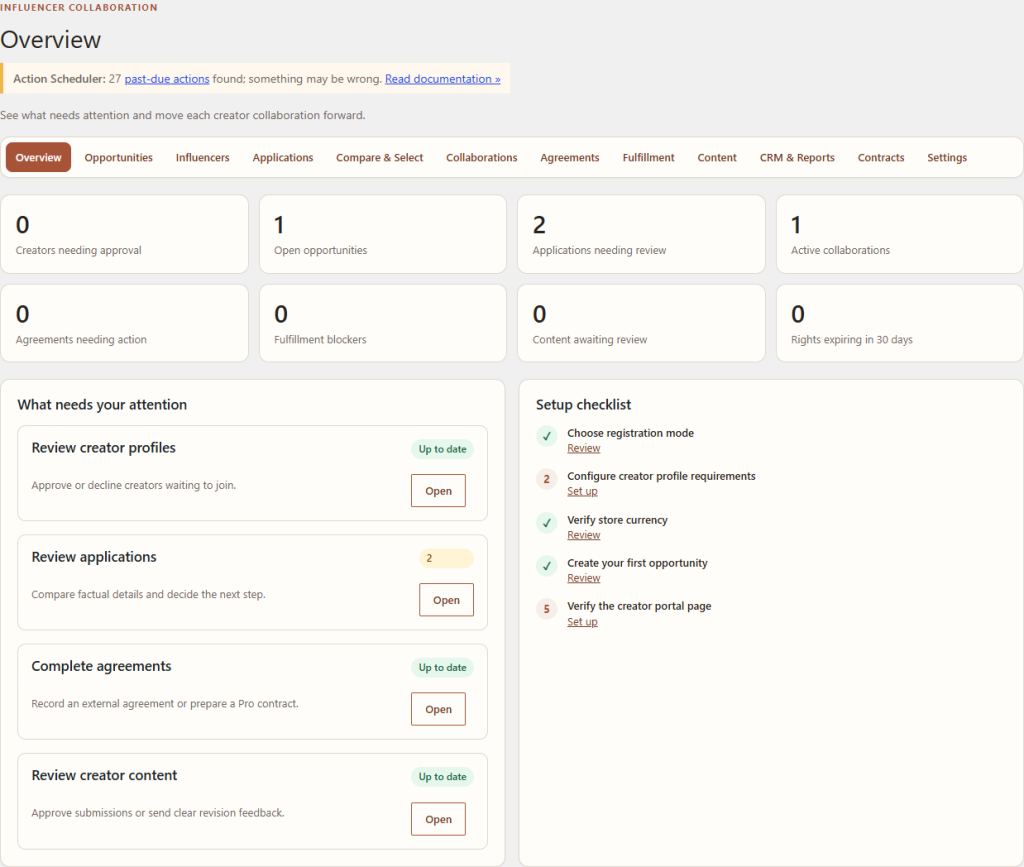Click the step 2 badge icon
The width and height of the screenshot is (1024, 867).
(547, 479)
